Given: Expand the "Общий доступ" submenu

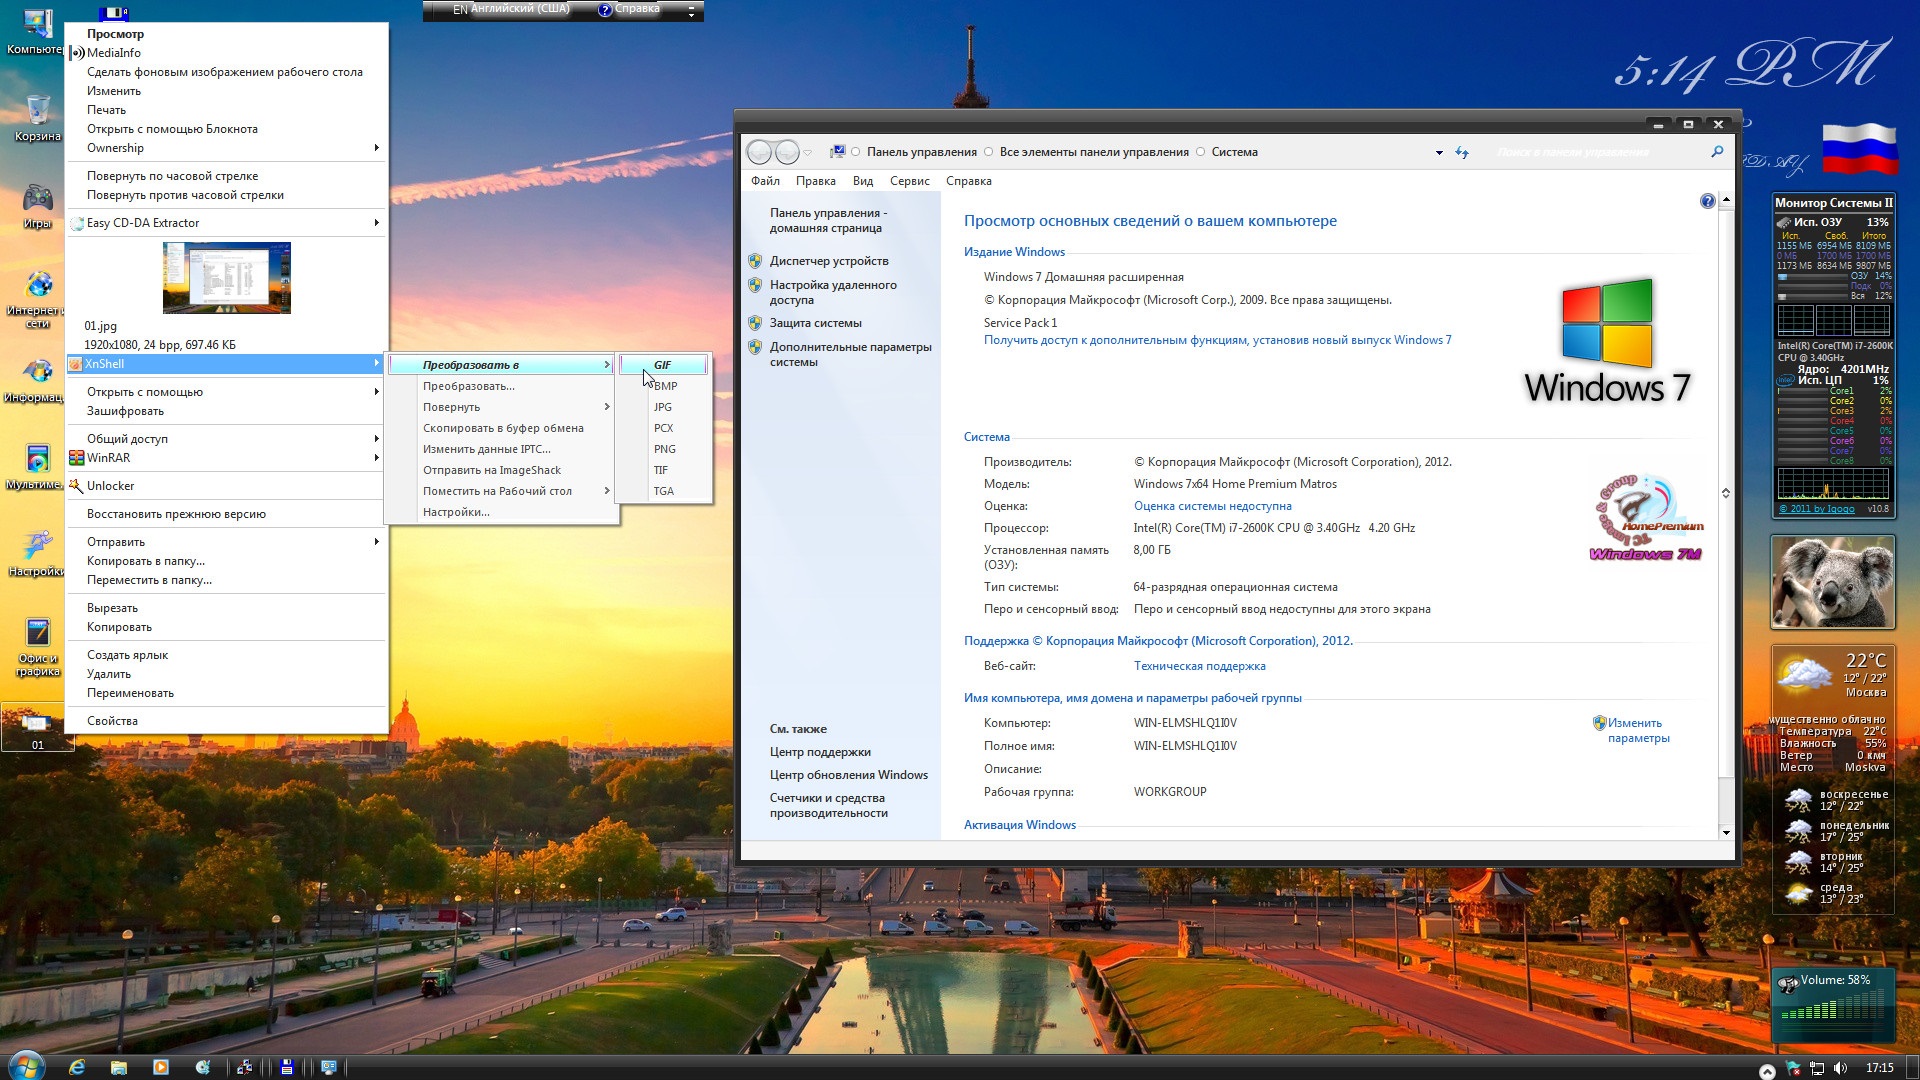Looking at the screenshot, I should click(x=376, y=439).
